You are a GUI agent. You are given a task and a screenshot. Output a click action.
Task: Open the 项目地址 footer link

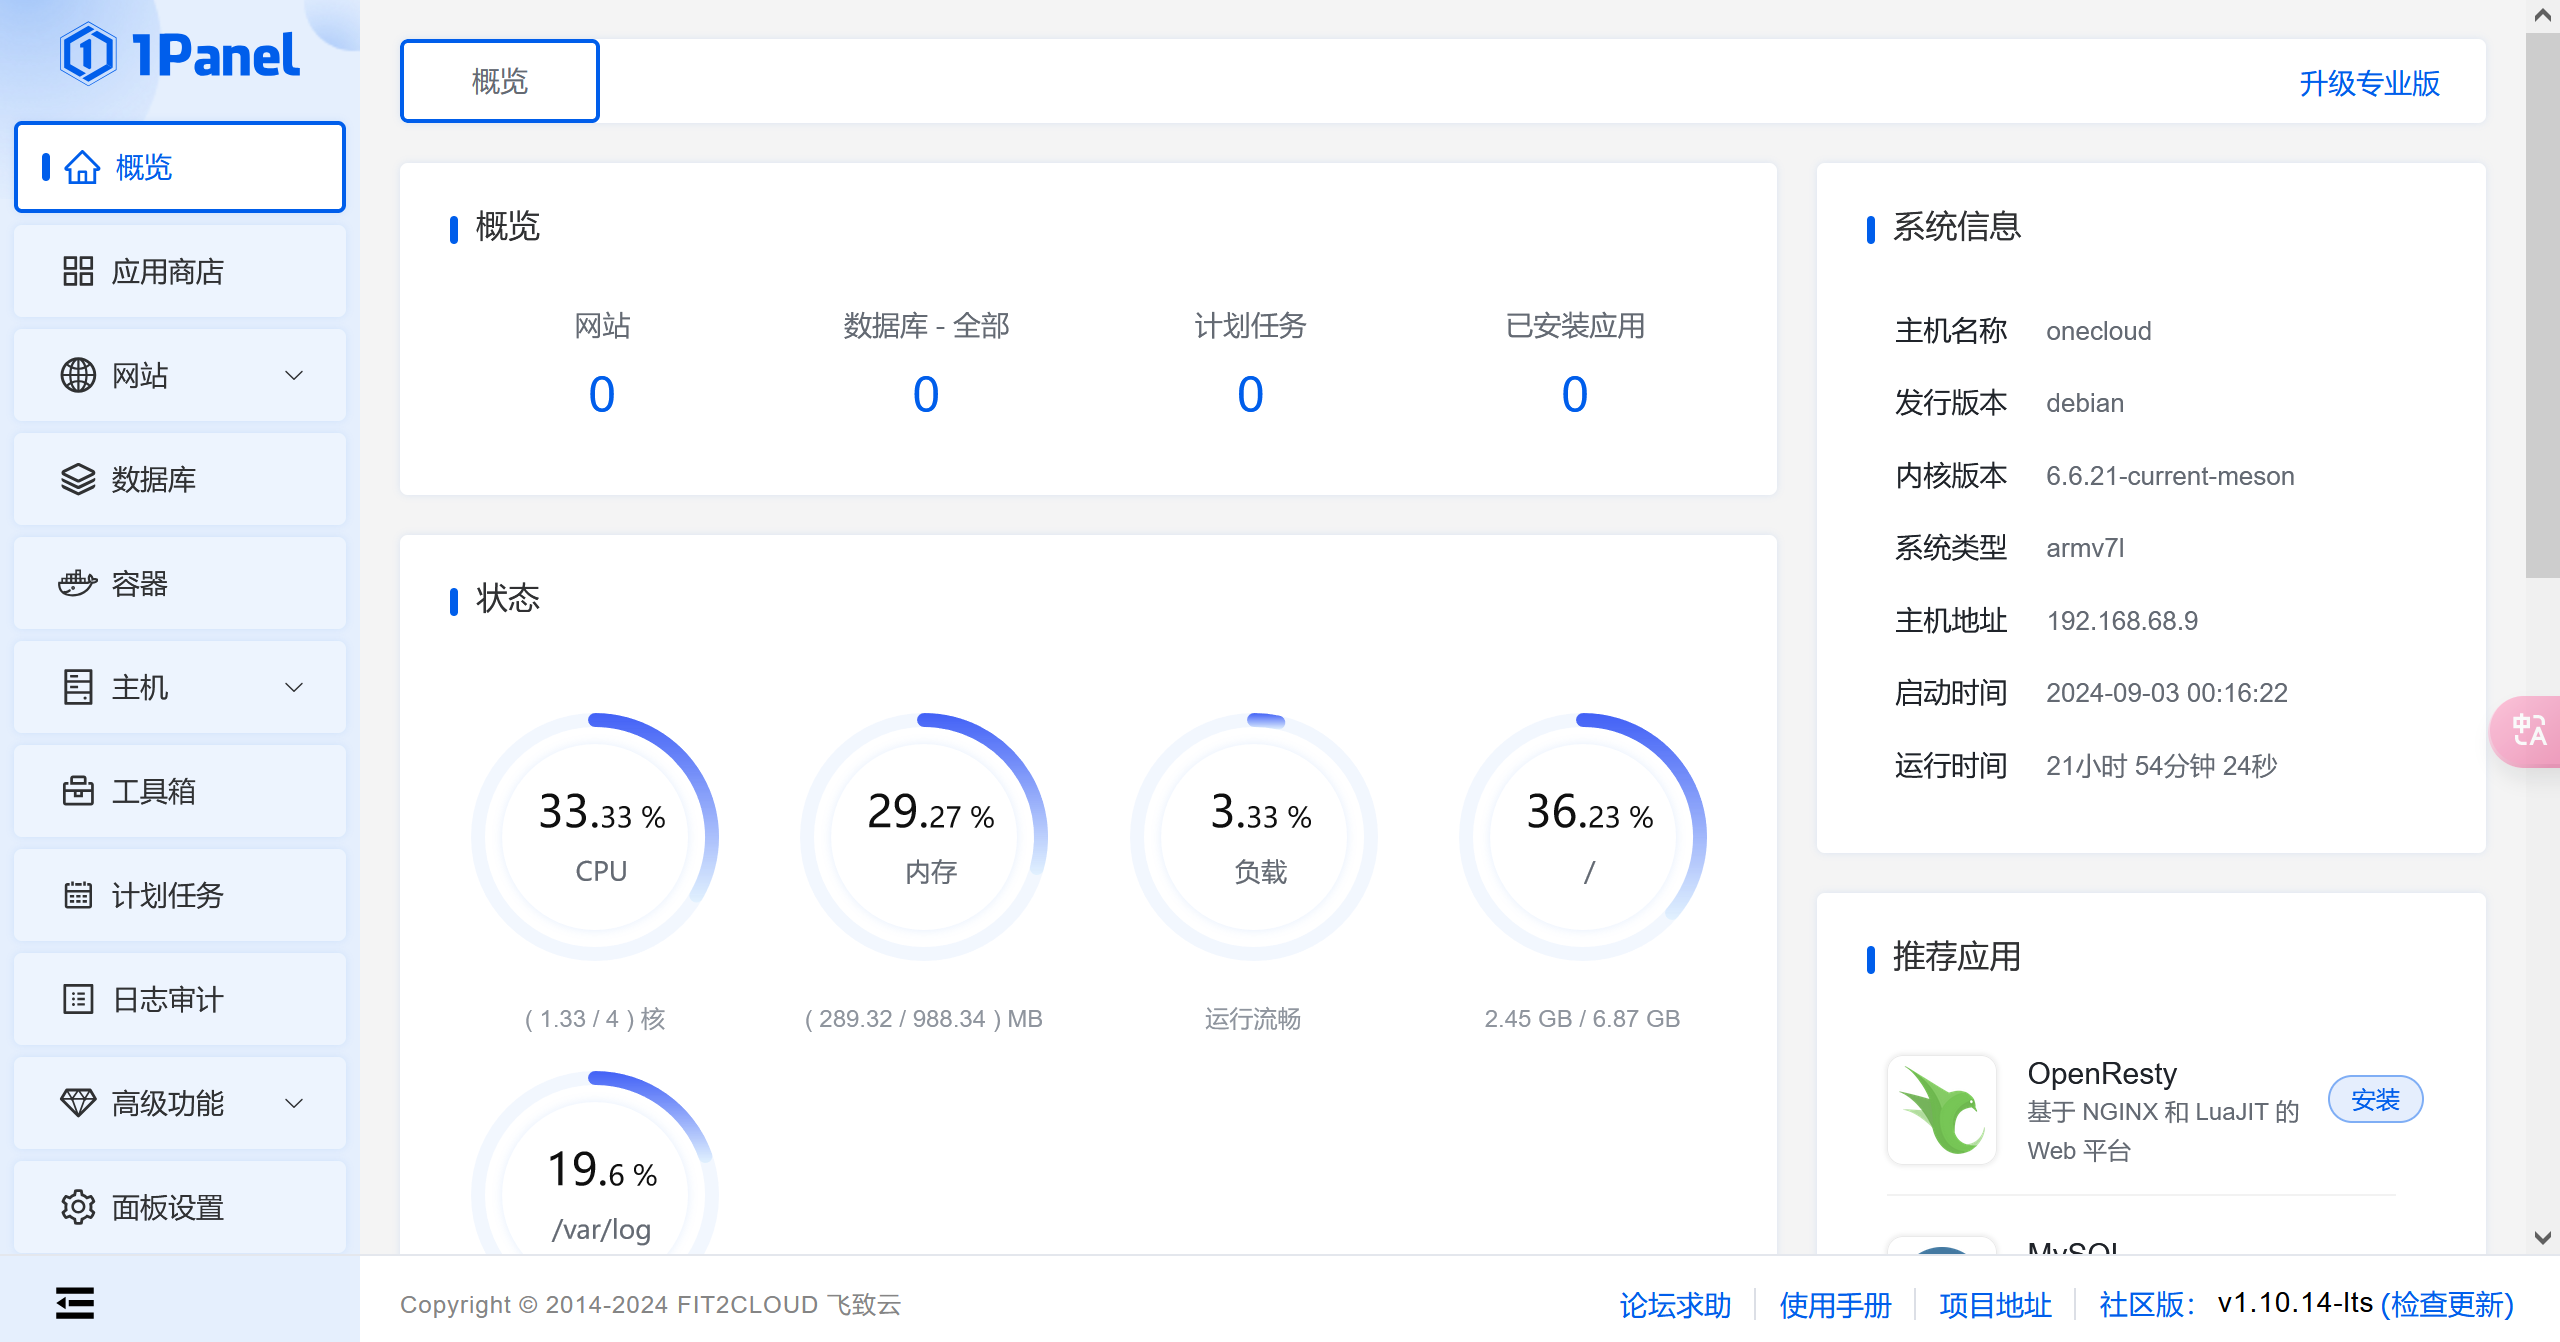point(1995,1305)
